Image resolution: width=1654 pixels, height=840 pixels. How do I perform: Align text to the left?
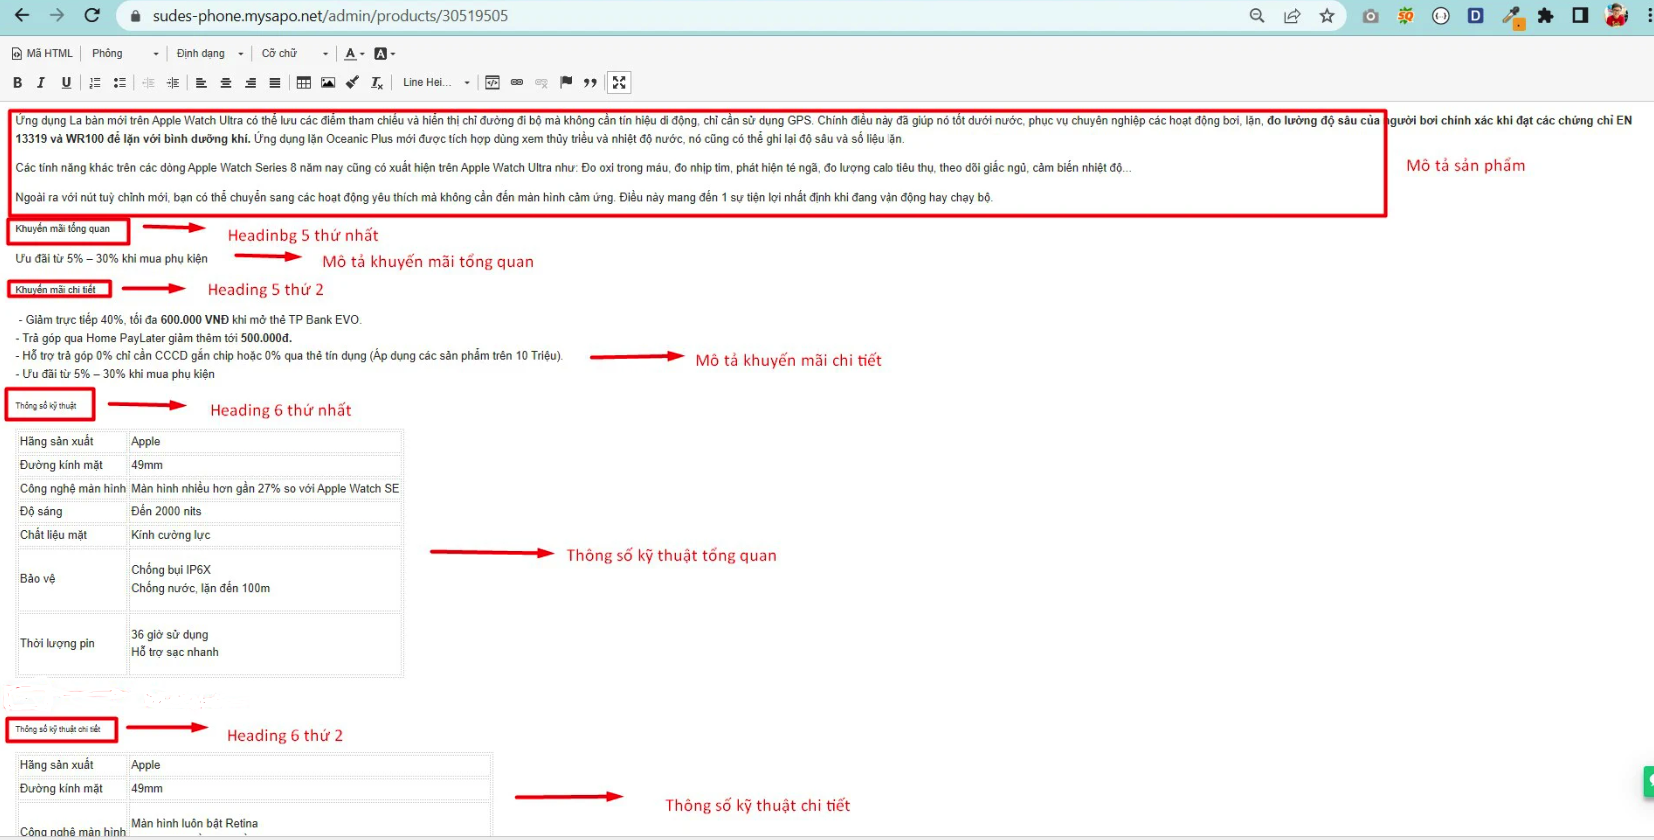pyautogui.click(x=201, y=83)
